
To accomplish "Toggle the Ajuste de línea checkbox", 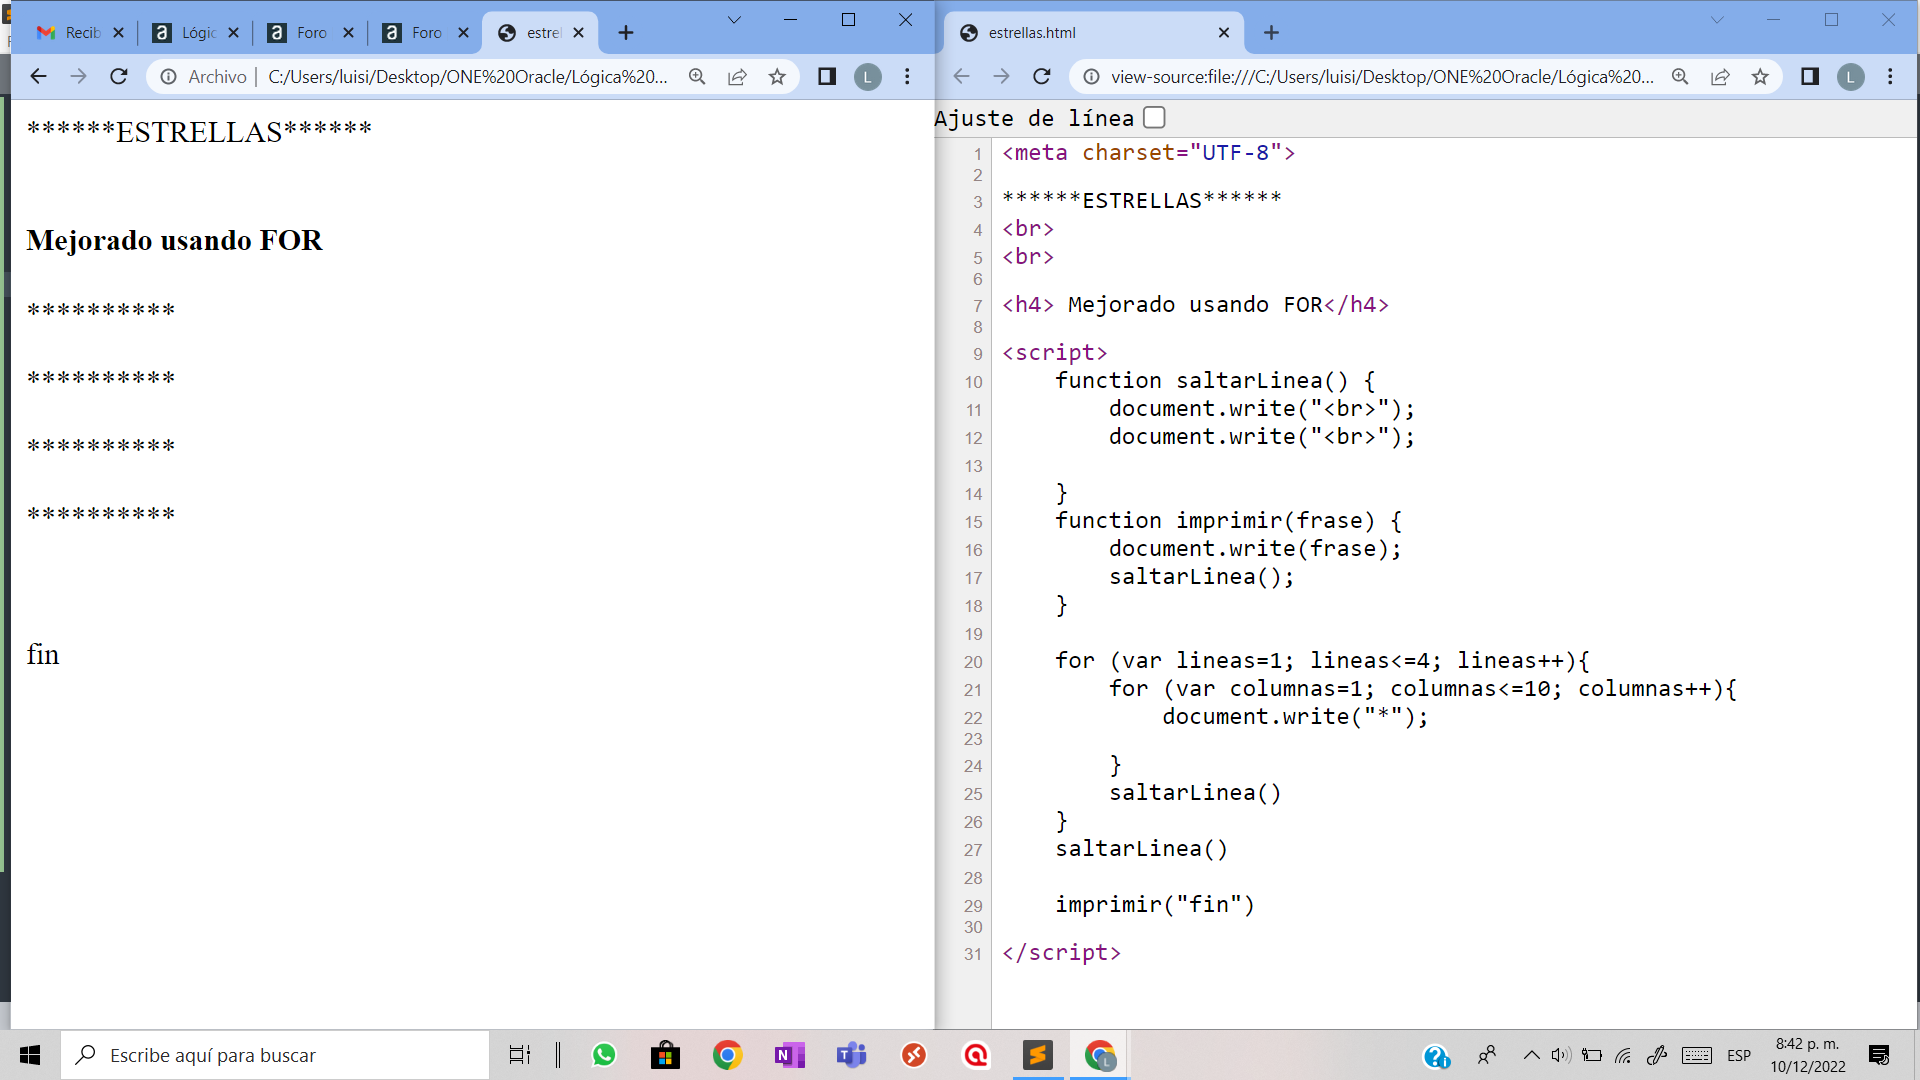I will 1154,118.
